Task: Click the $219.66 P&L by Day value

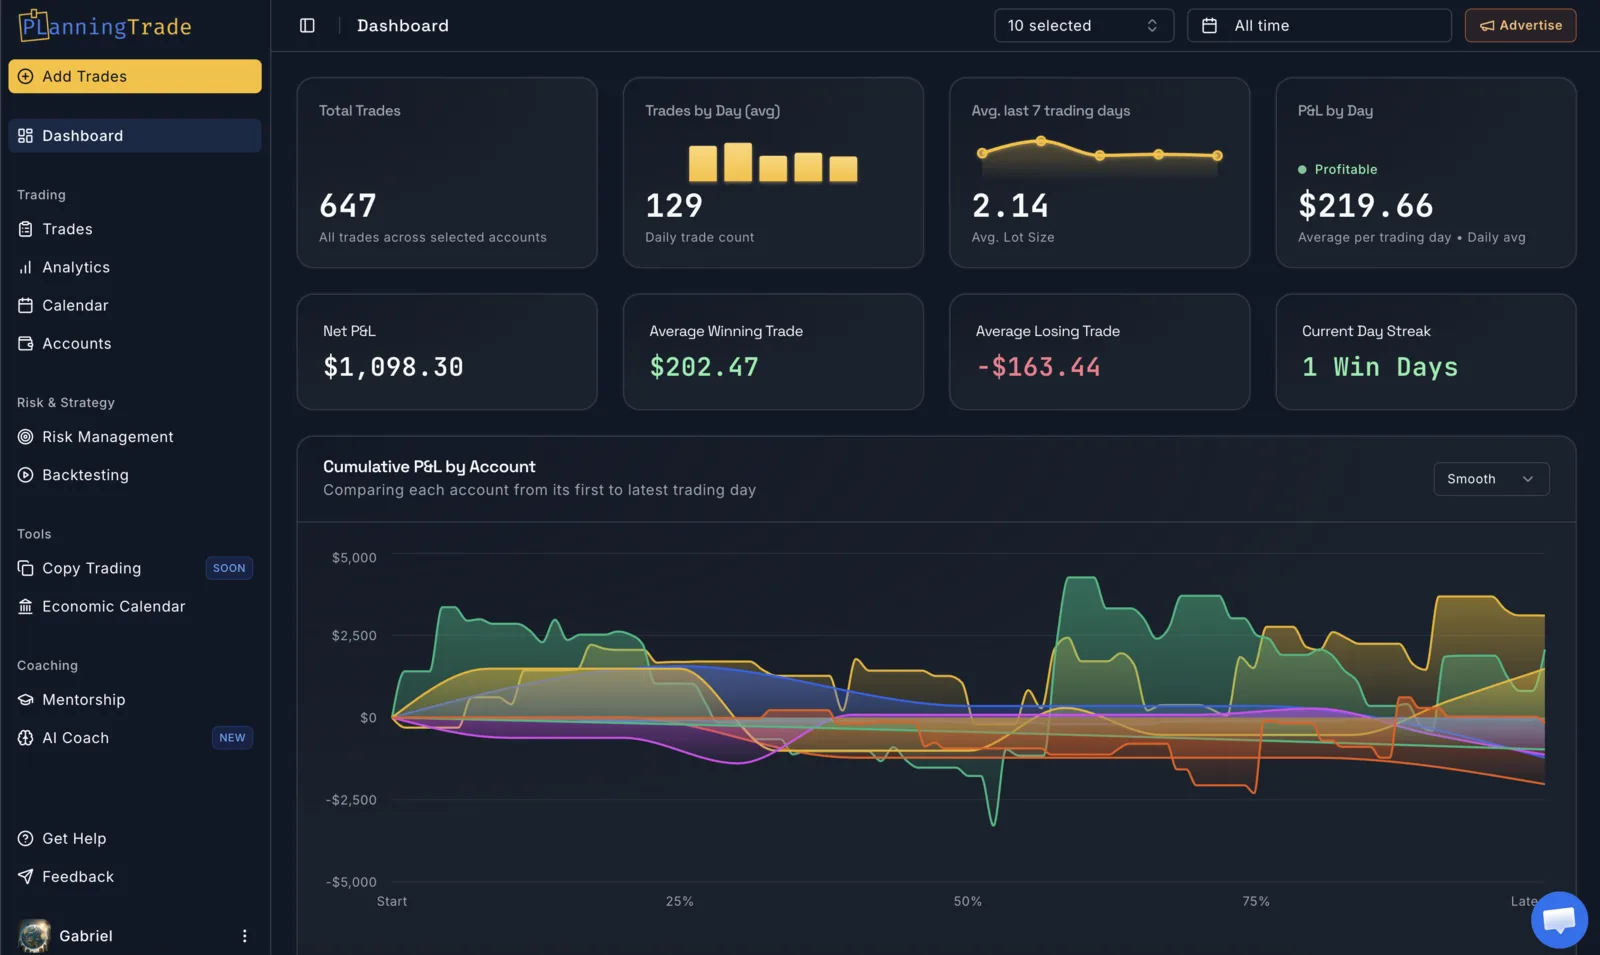Action: point(1365,206)
